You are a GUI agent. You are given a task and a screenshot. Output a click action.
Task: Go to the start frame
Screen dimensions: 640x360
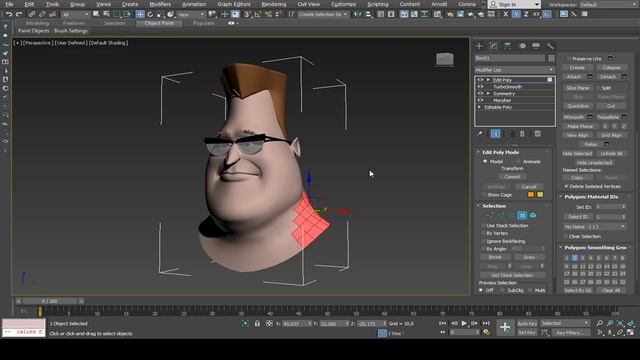[443, 323]
